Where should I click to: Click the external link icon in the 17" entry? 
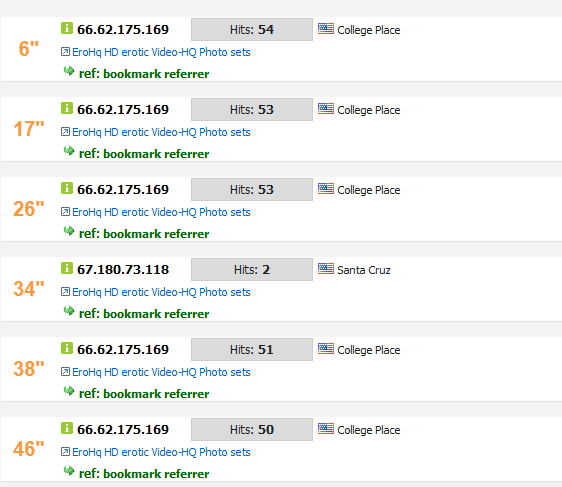click(65, 132)
